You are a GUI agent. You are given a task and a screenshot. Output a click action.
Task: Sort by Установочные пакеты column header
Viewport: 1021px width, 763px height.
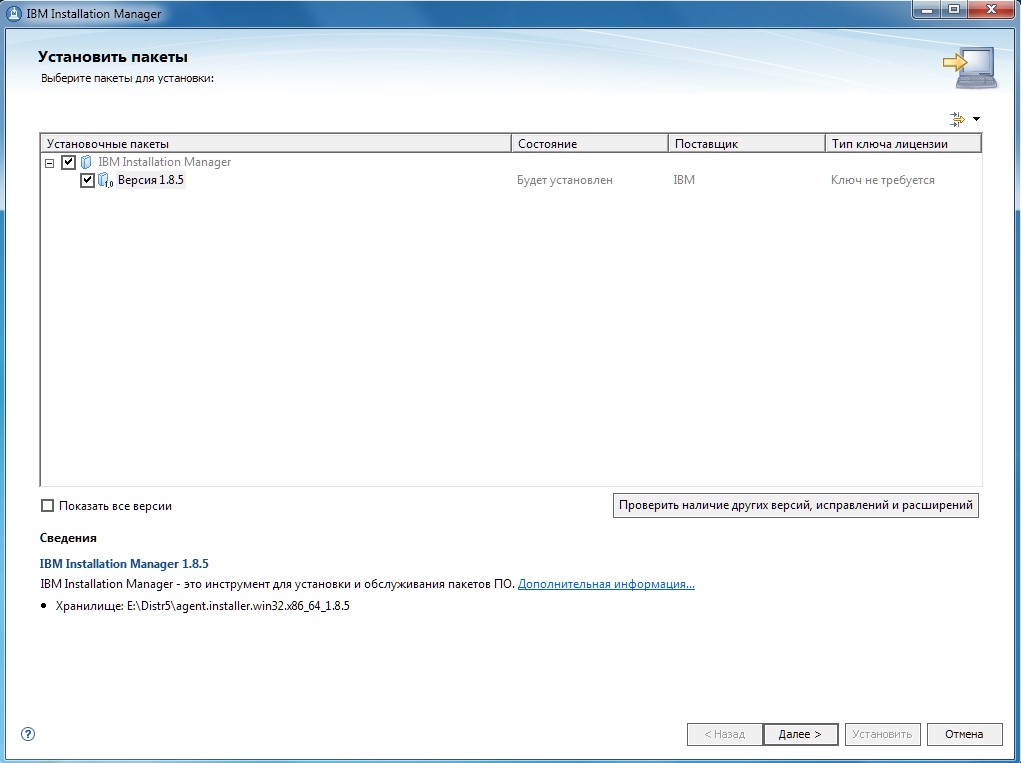[275, 144]
